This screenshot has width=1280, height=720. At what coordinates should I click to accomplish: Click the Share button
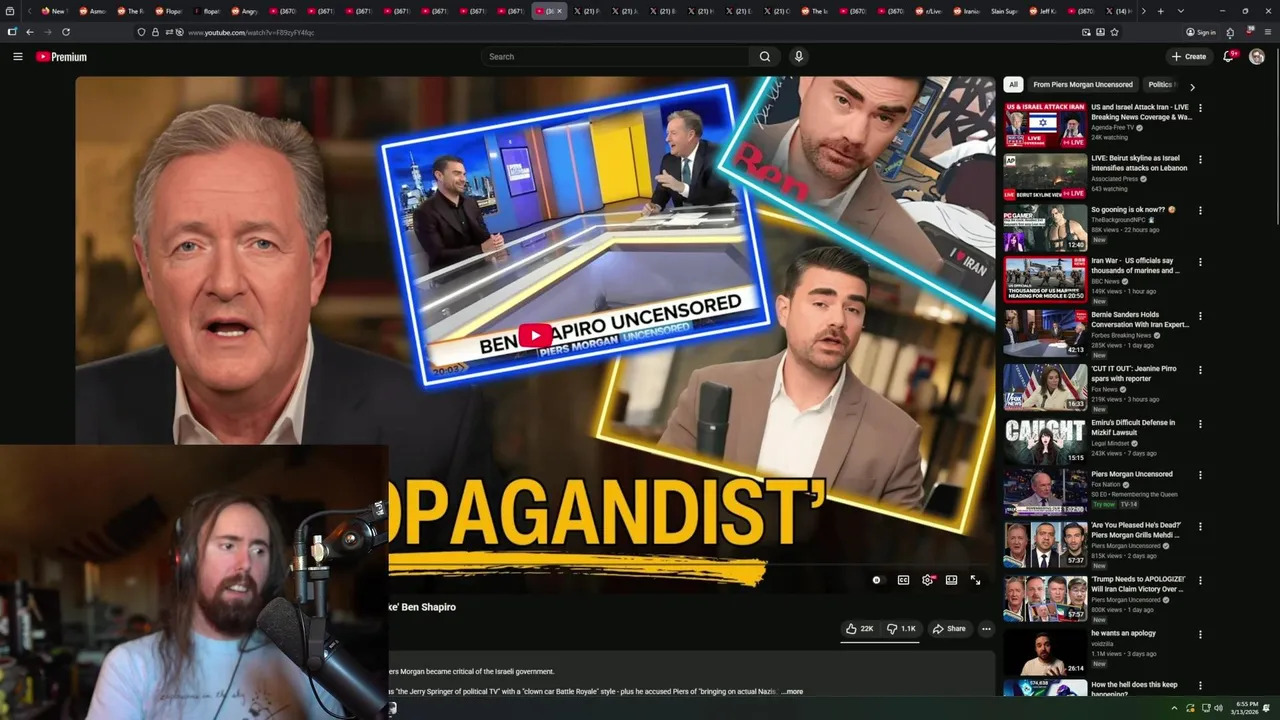949,629
